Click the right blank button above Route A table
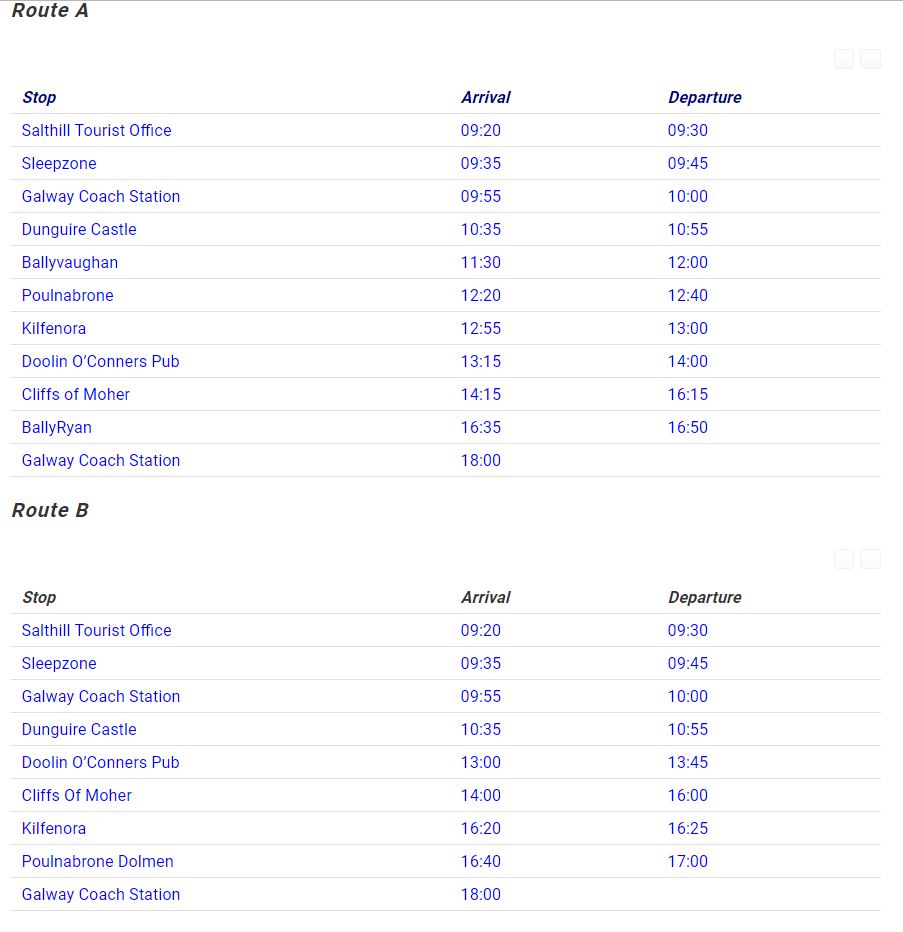Image resolution: width=903 pixels, height=932 pixels. pyautogui.click(x=870, y=59)
